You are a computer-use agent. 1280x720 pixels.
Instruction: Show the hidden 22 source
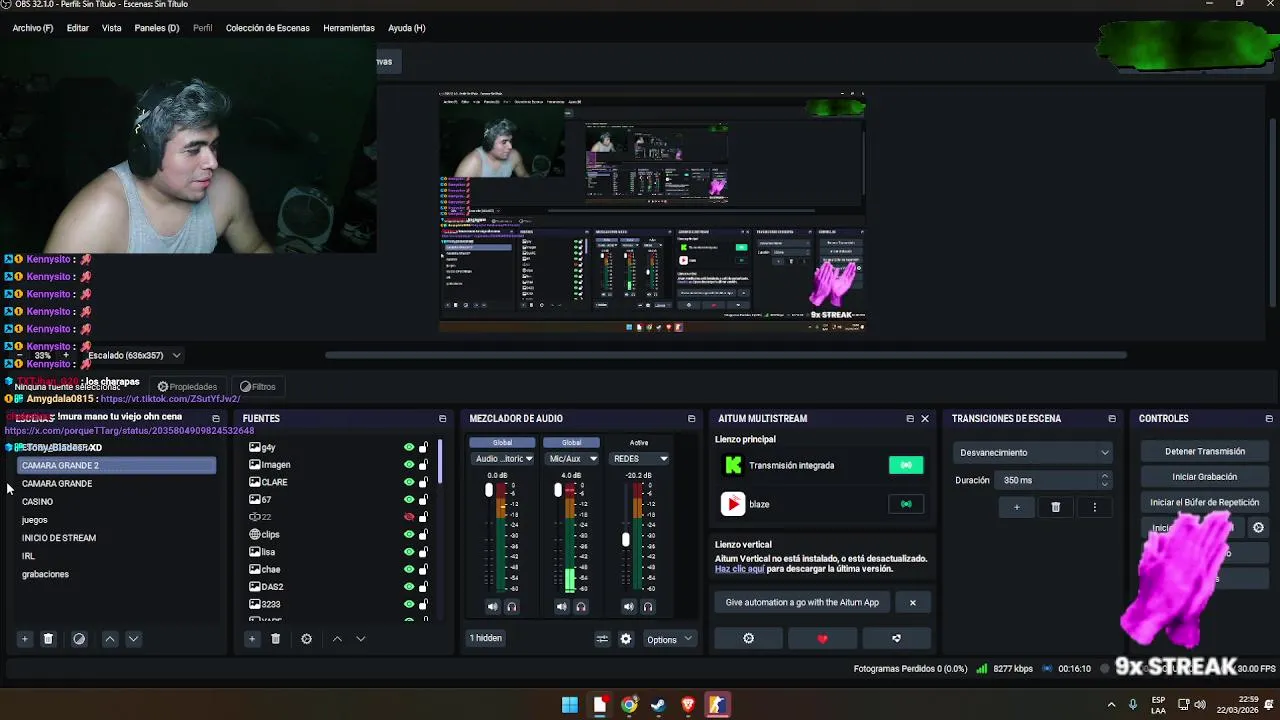[x=408, y=517]
